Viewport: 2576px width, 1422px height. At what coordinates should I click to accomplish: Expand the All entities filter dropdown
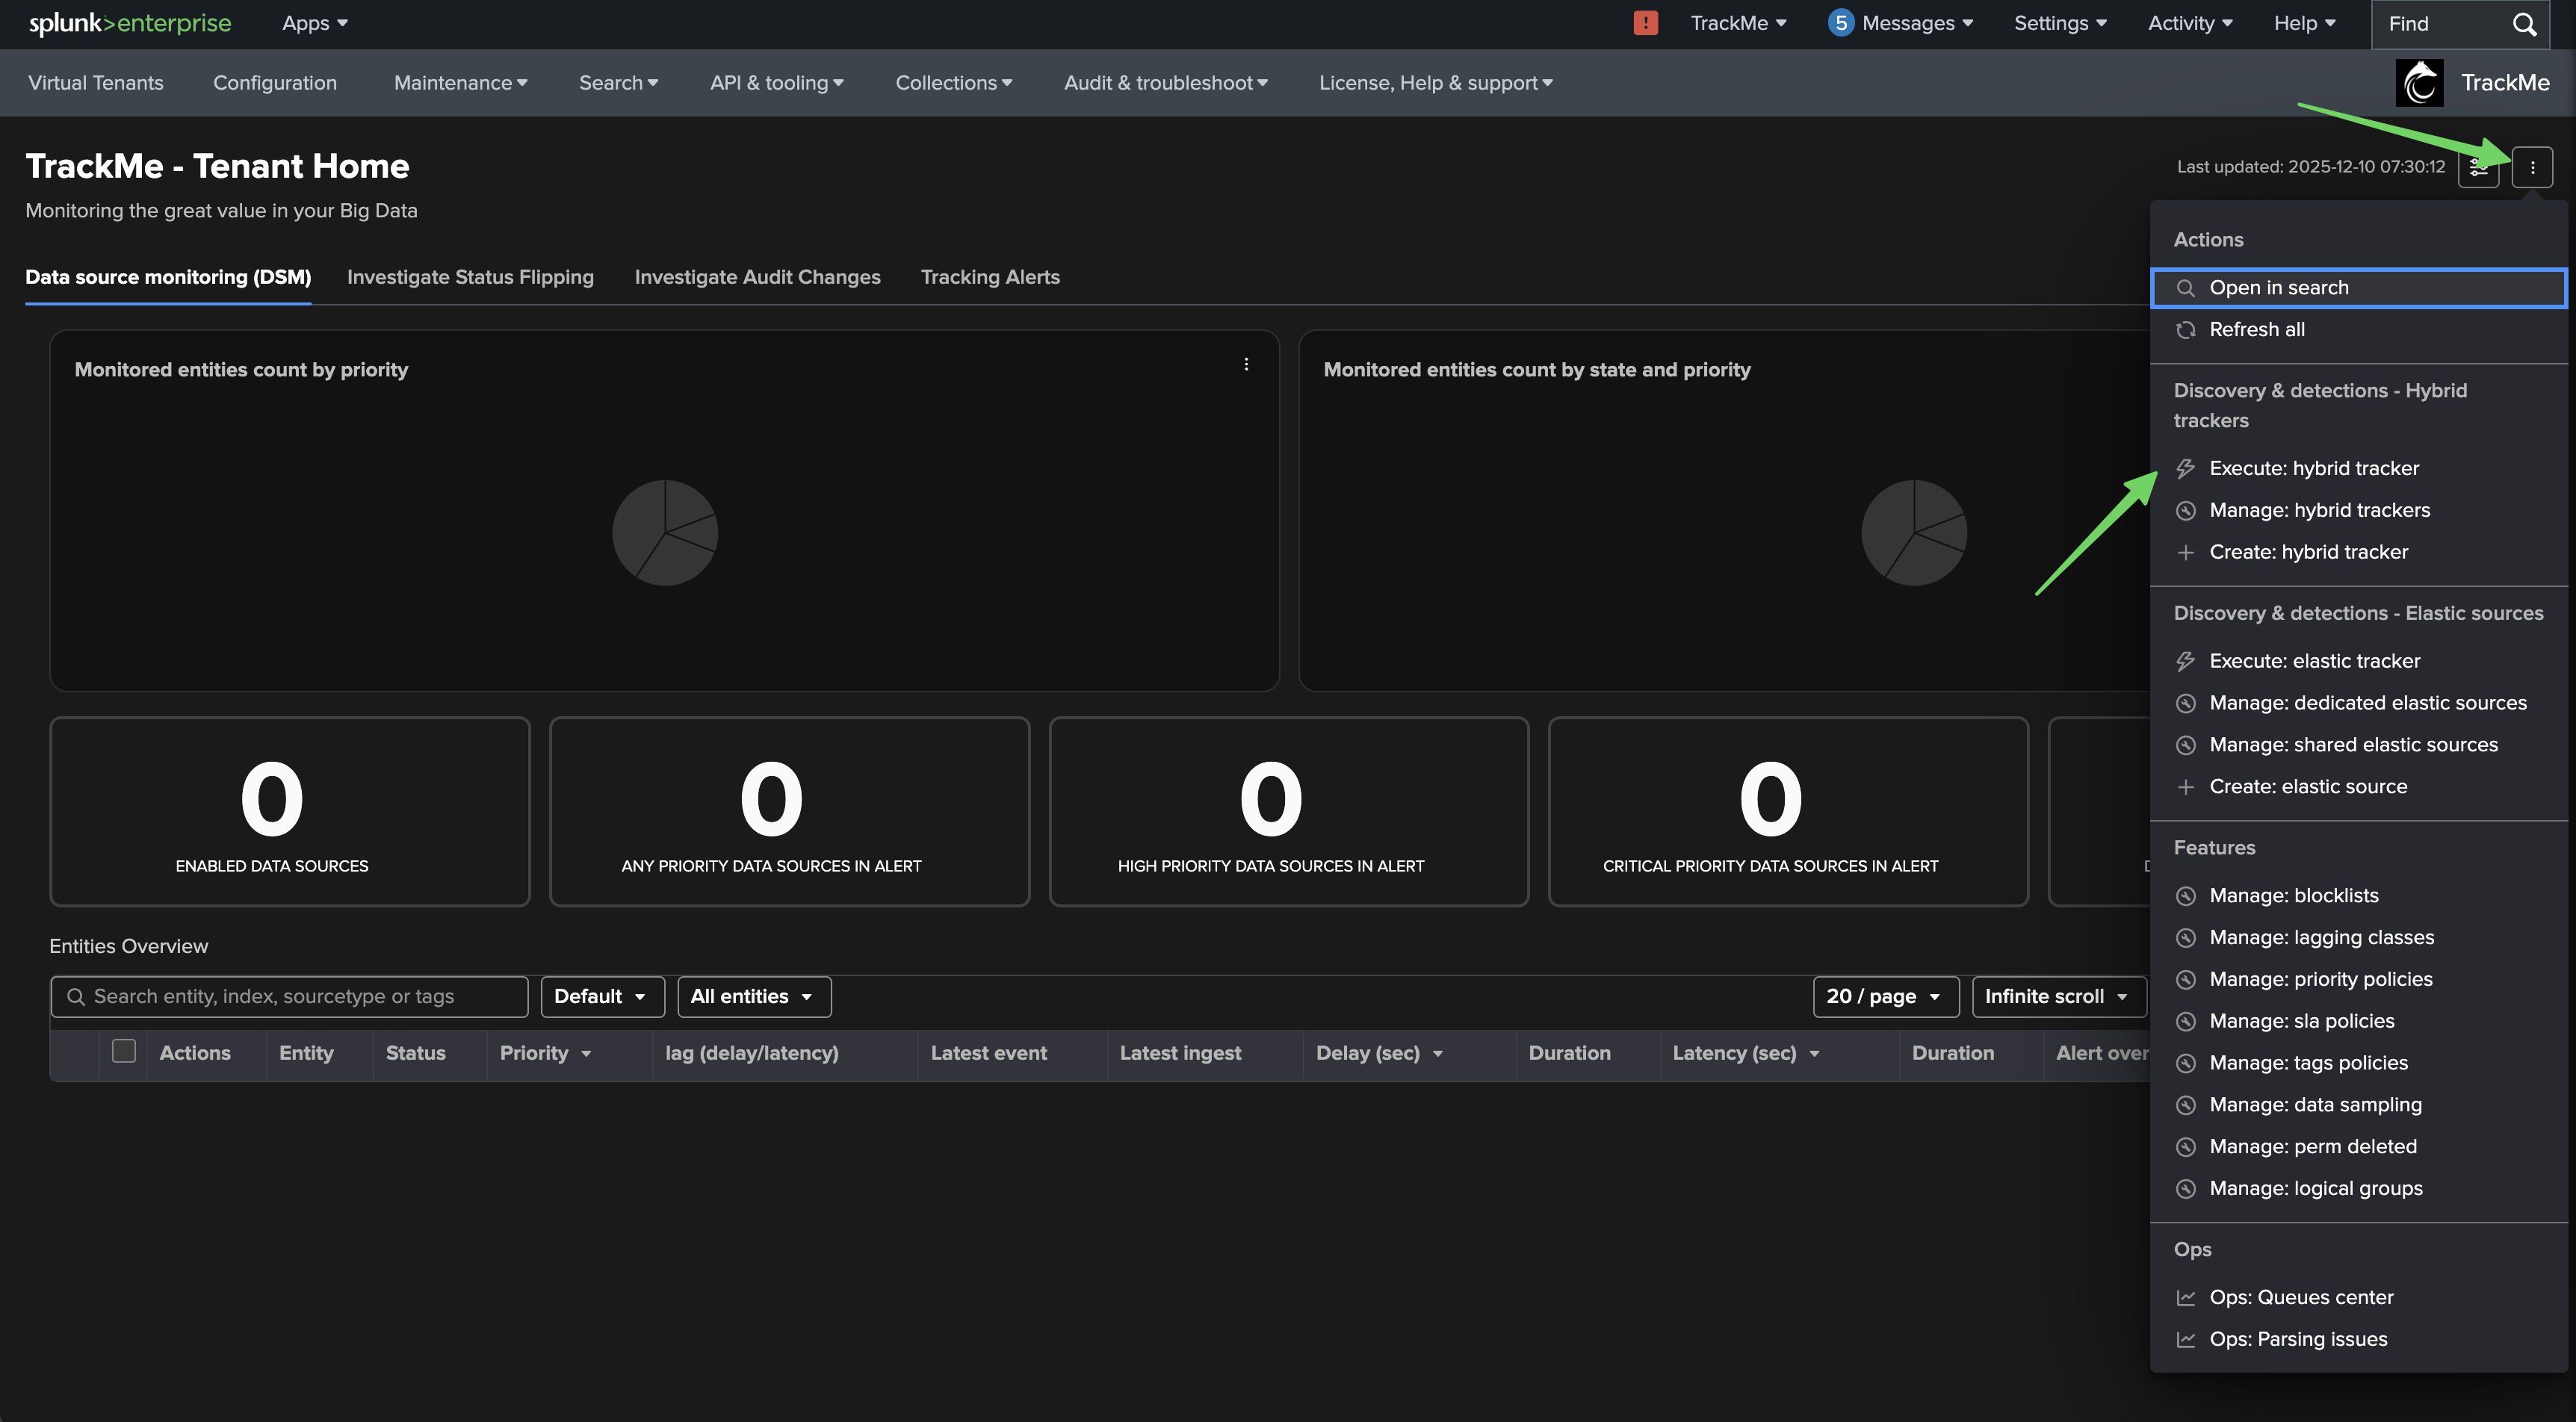coord(754,996)
